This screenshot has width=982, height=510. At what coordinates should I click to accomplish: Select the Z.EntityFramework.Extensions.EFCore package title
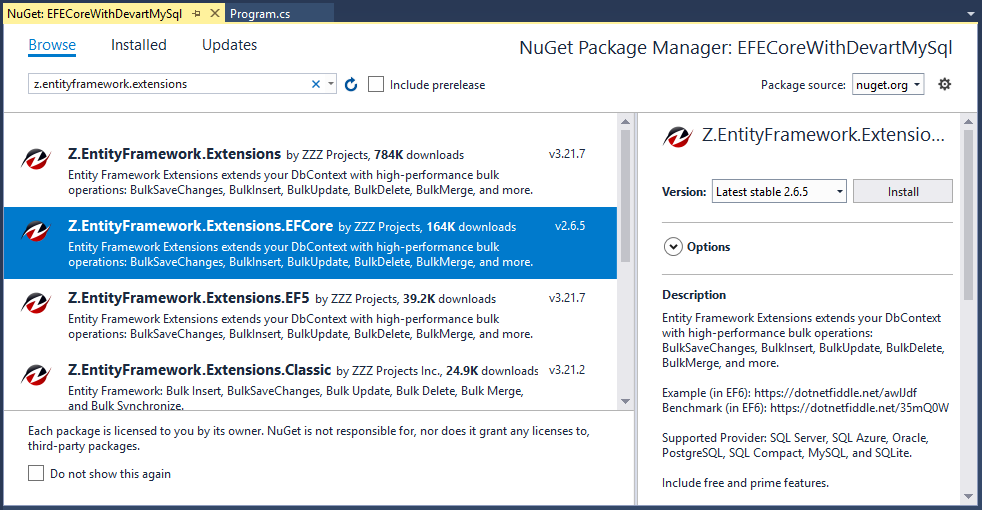pyautogui.click(x=200, y=226)
